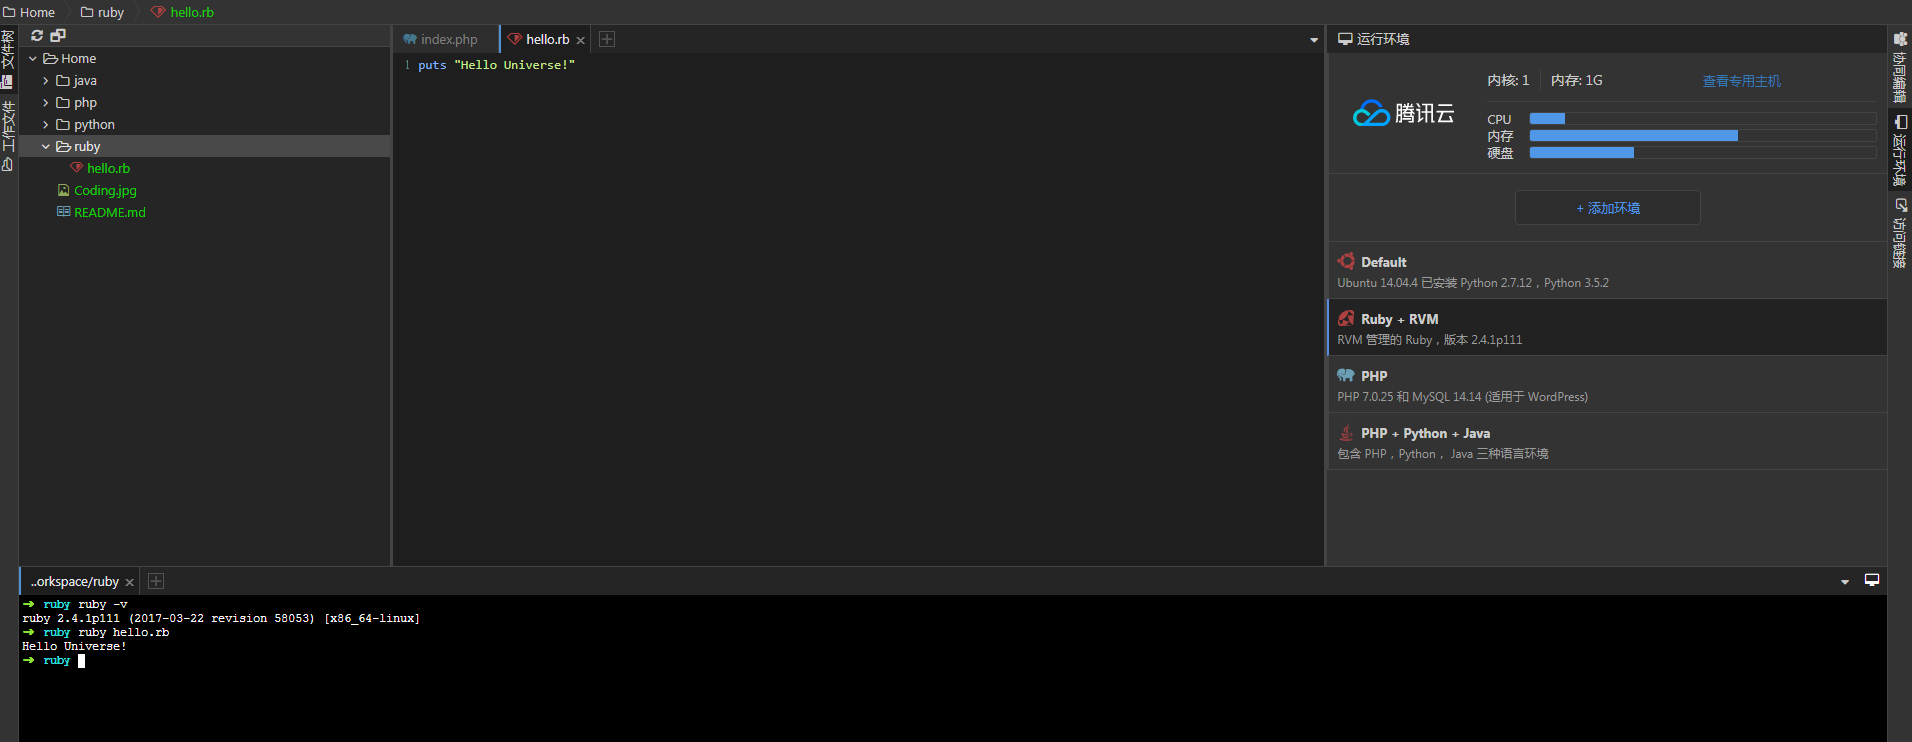Viewport: 1912px width, 742px height.
Task: Close the ..orkspace/ruby terminal tab
Action: tap(129, 582)
